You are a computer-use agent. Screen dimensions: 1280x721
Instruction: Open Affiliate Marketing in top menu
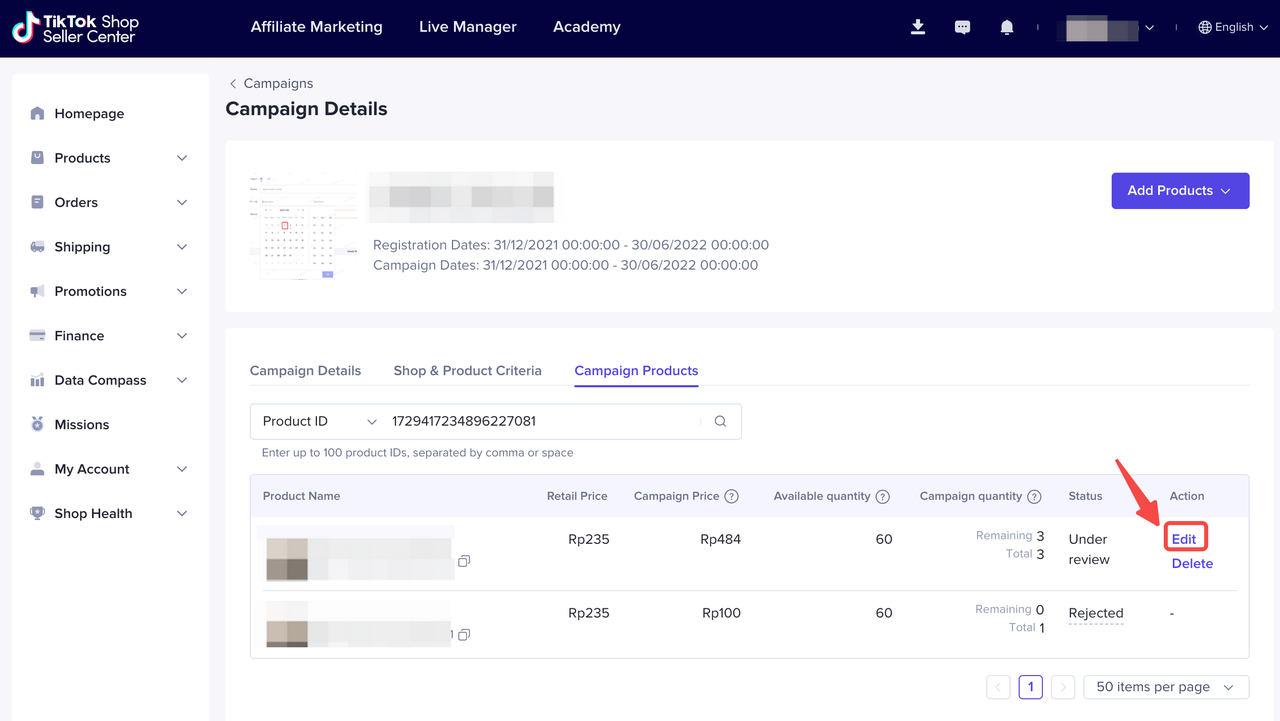tap(316, 27)
